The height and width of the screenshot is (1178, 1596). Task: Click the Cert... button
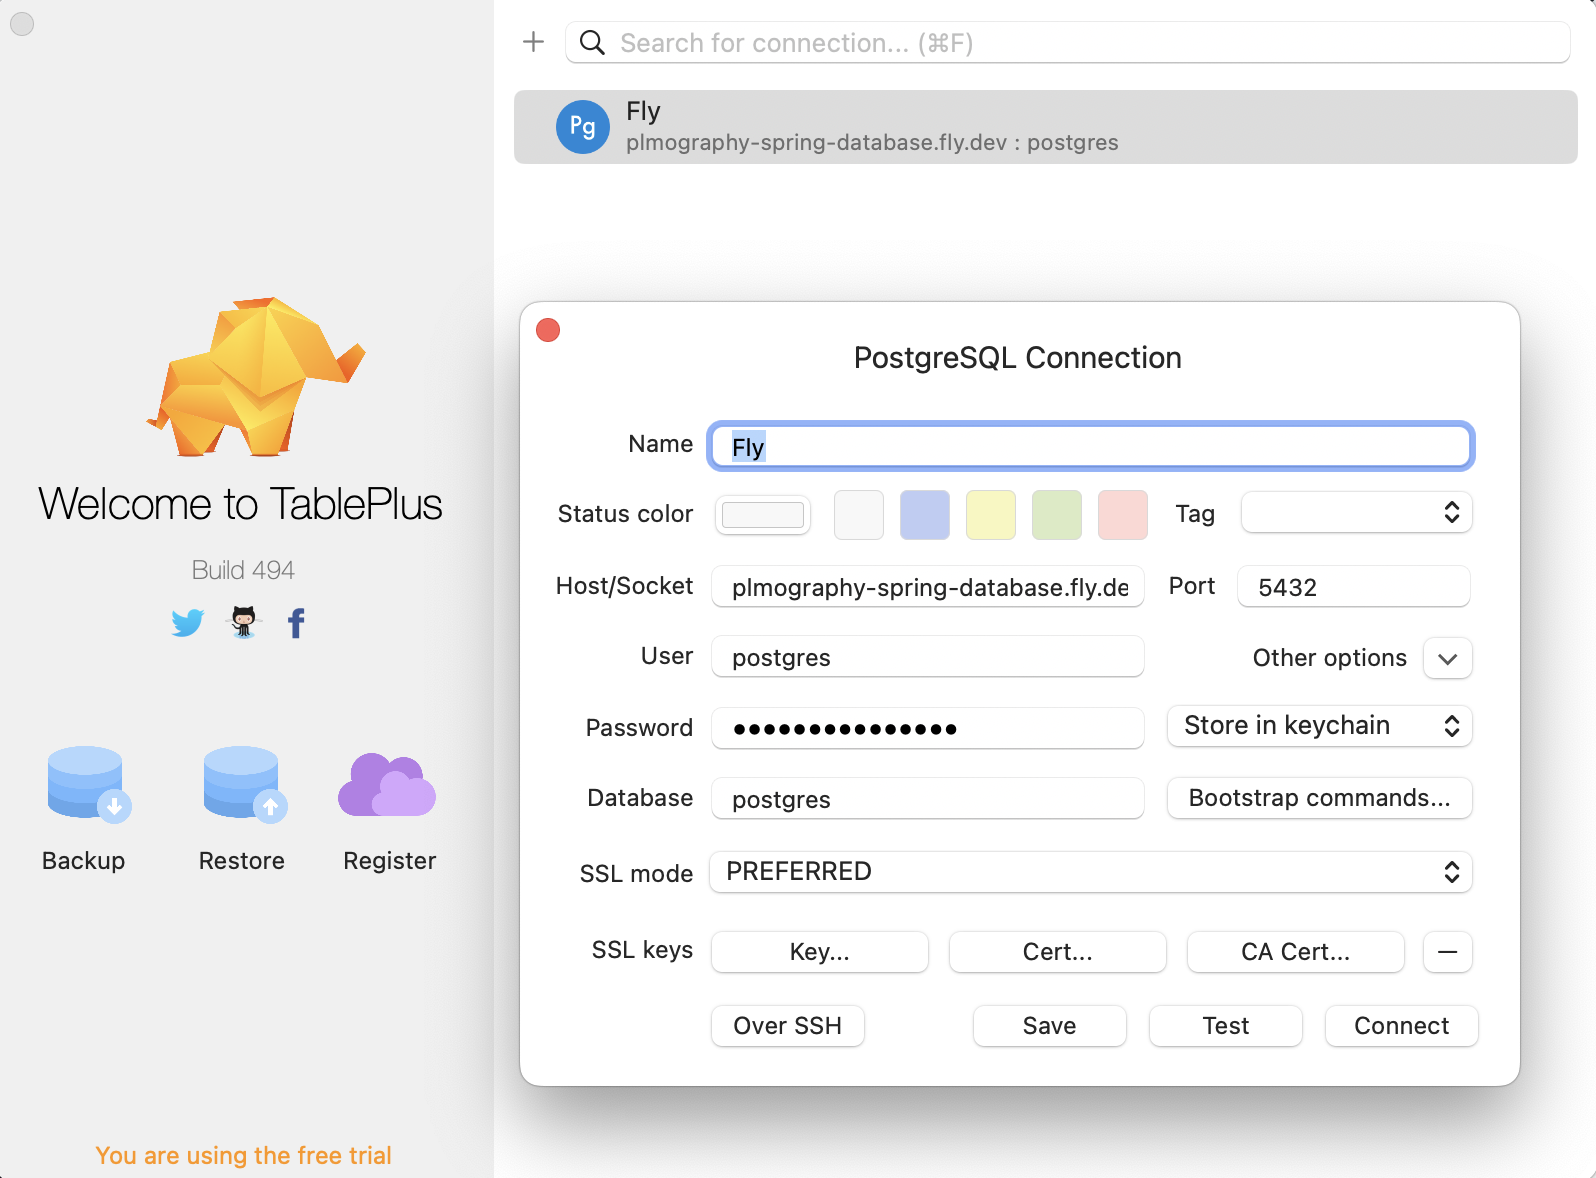[x=1058, y=952]
